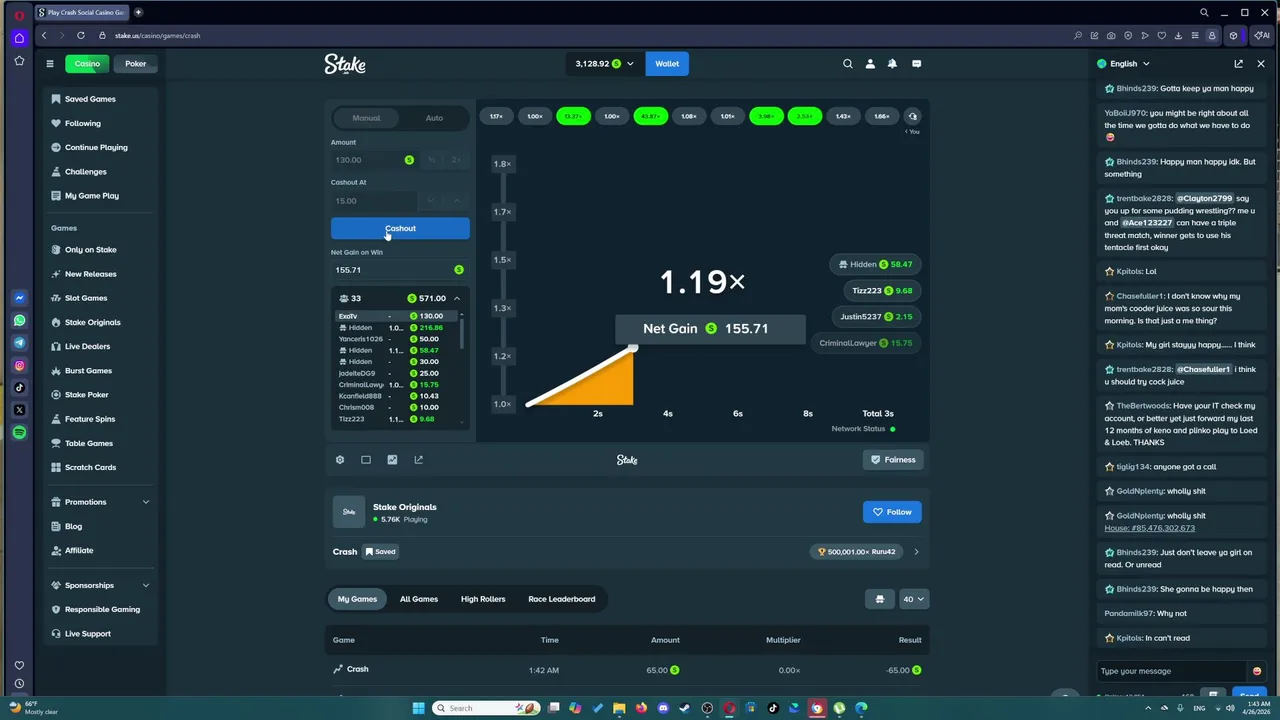Viewport: 1280px width, 720px height.
Task: Open the hamburger sidebar menu
Action: point(49,64)
